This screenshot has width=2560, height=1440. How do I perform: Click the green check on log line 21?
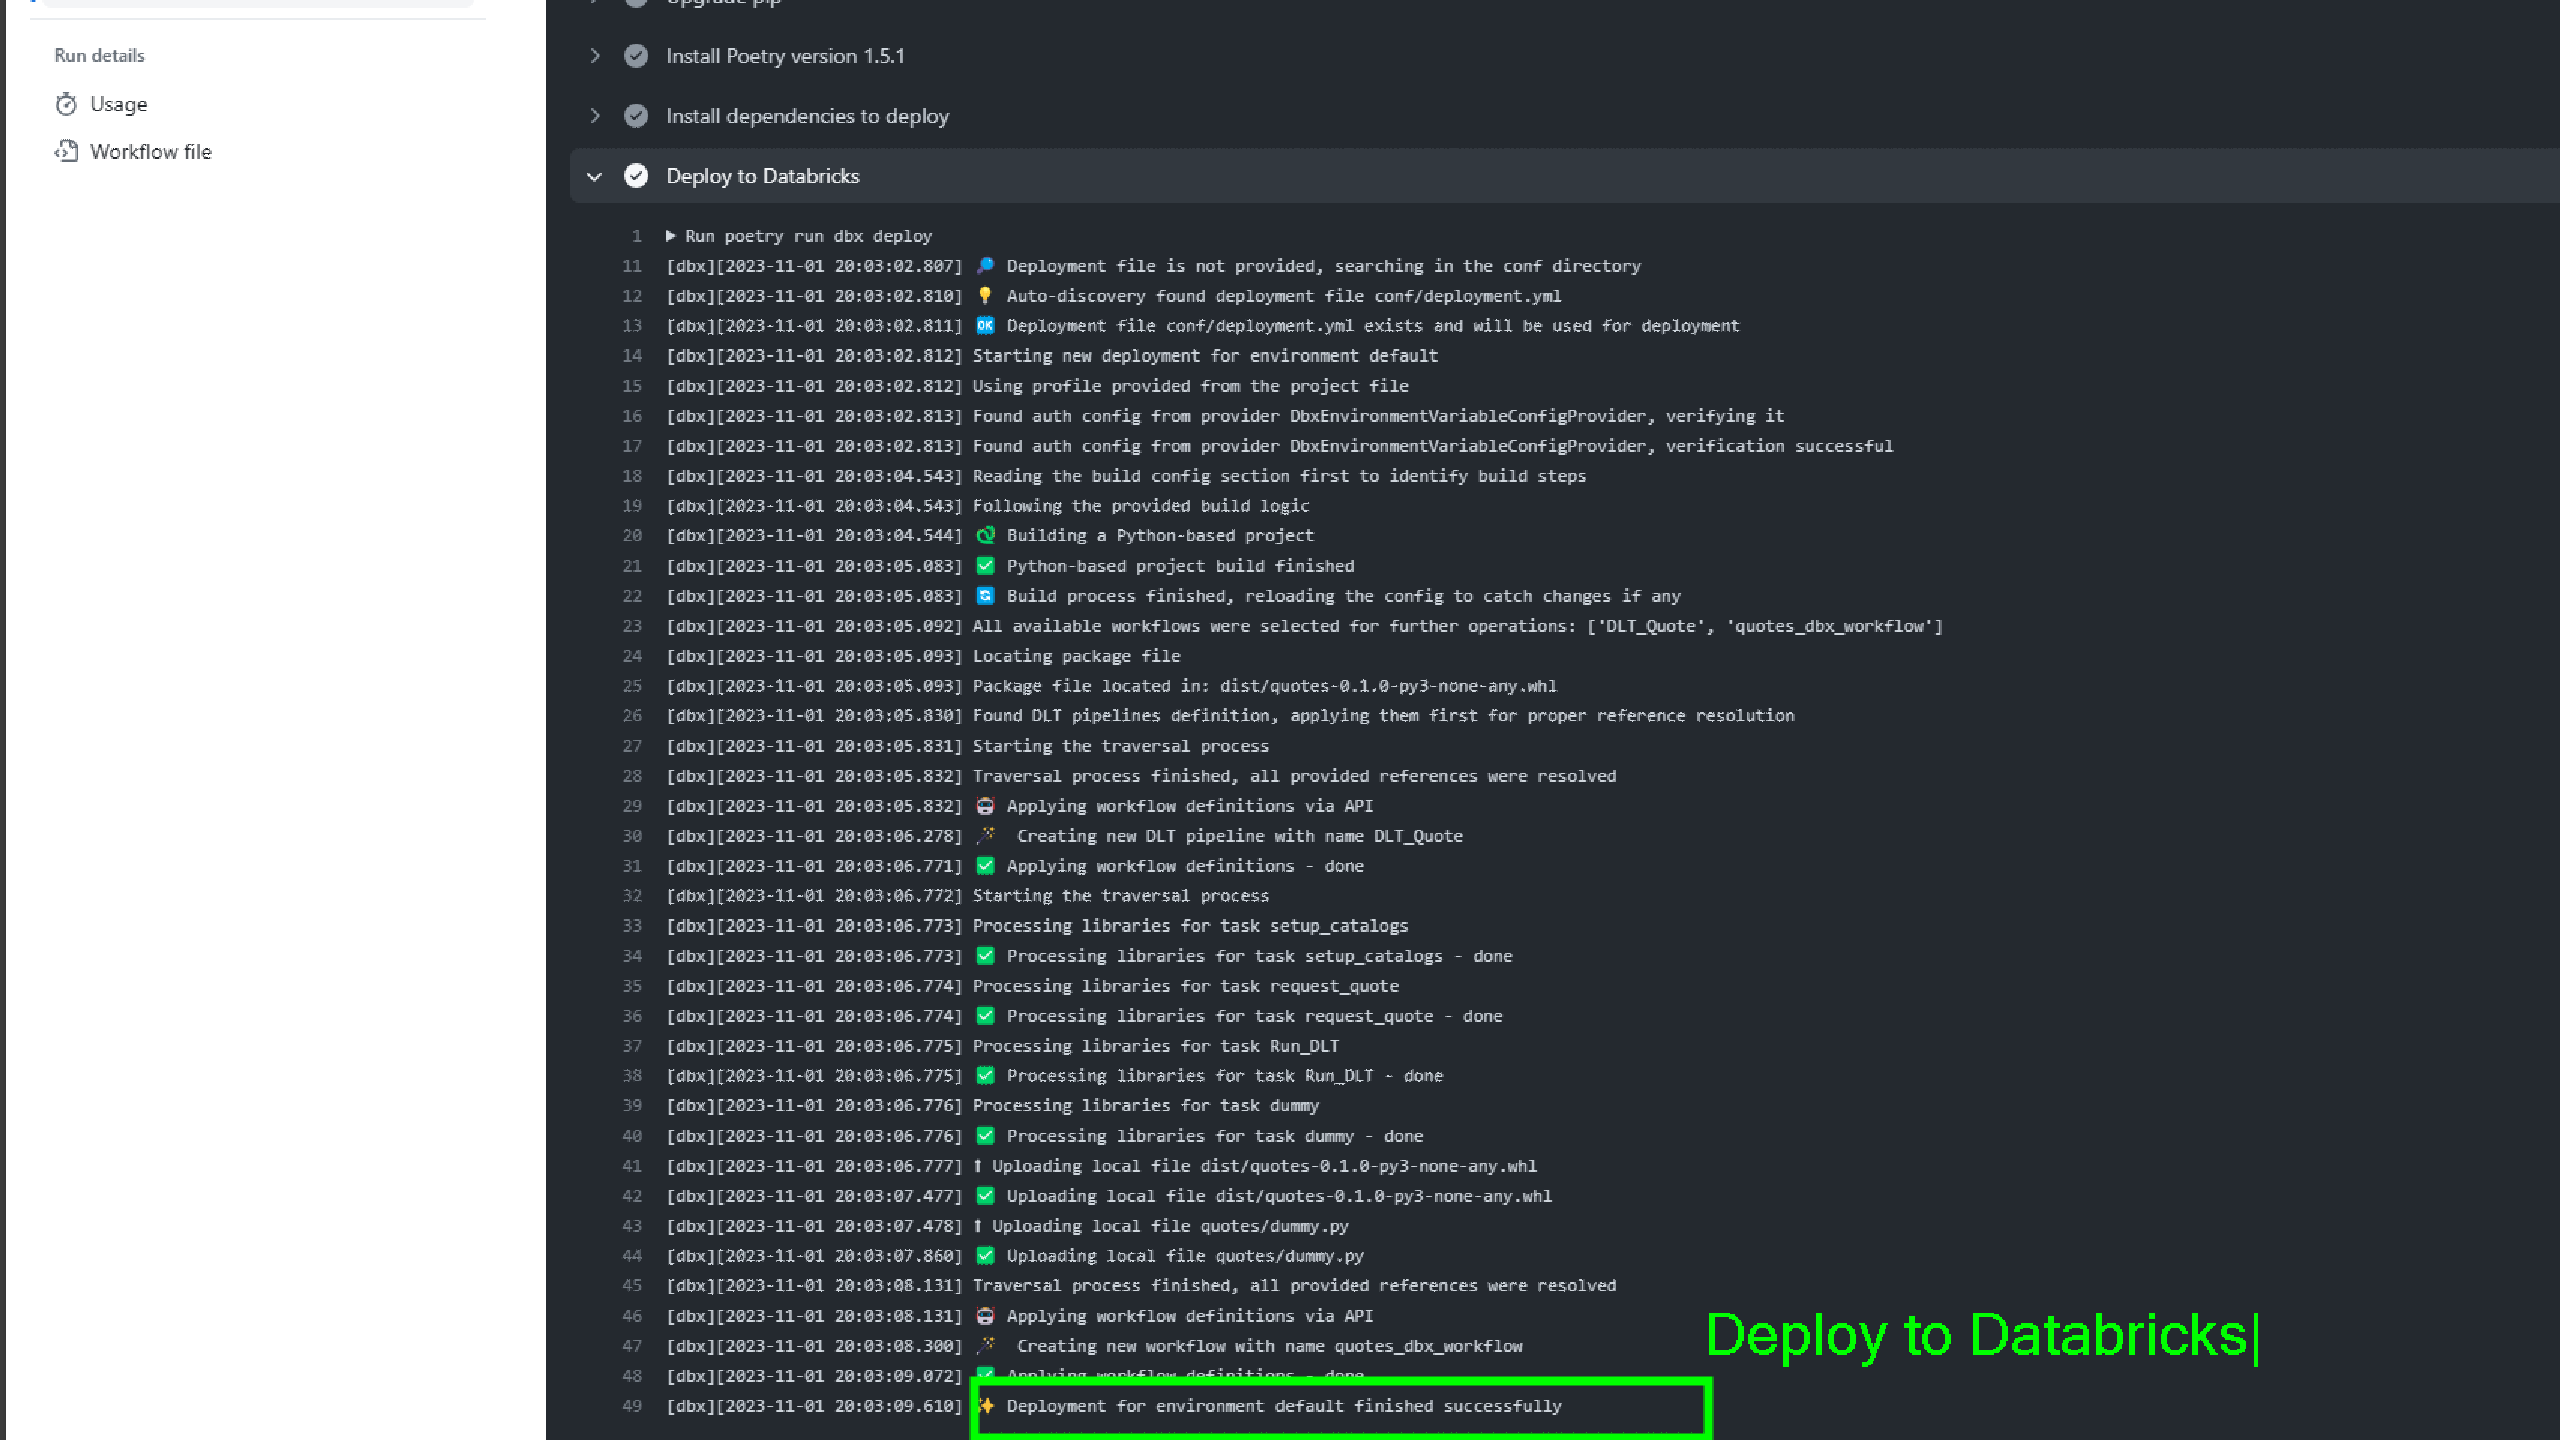[x=985, y=566]
